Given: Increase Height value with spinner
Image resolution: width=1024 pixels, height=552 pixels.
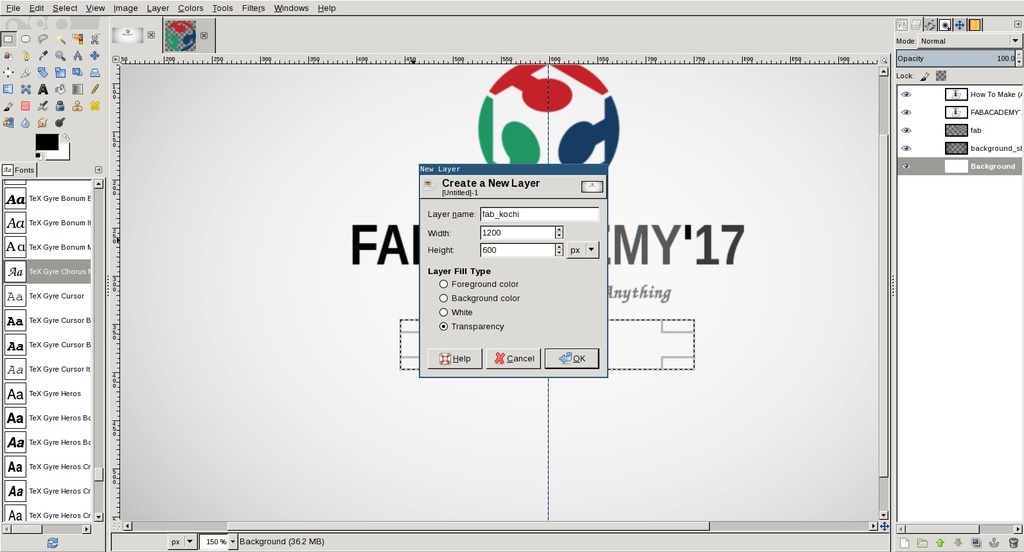Looking at the screenshot, I should point(559,246).
